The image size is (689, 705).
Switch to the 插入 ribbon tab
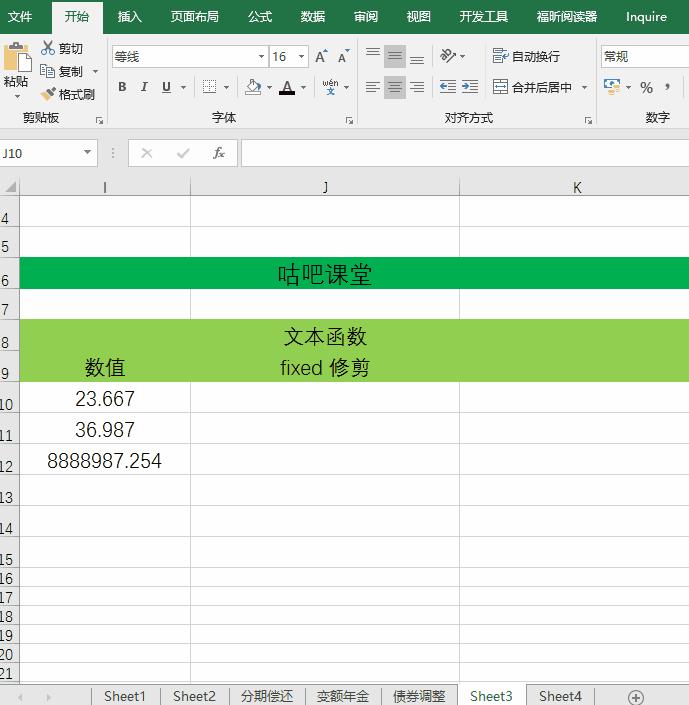[130, 17]
